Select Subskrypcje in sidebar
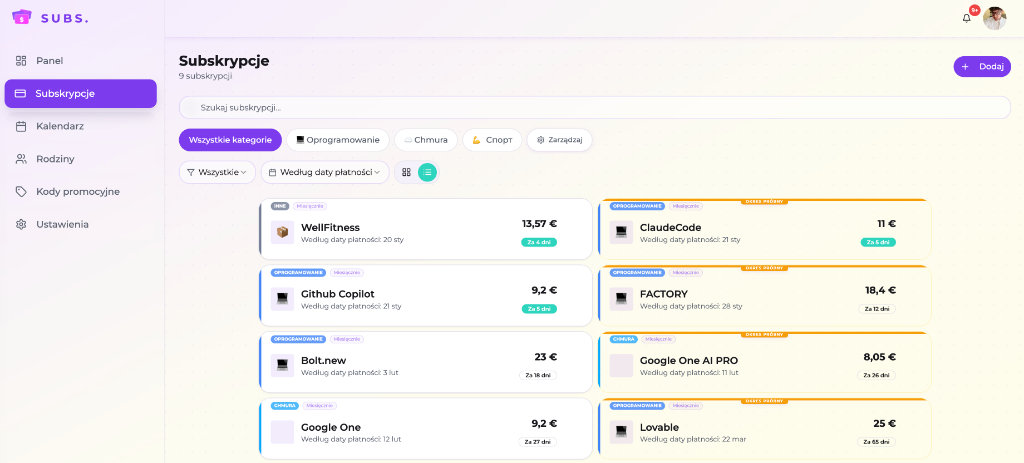The height and width of the screenshot is (463, 1024). click(x=80, y=93)
